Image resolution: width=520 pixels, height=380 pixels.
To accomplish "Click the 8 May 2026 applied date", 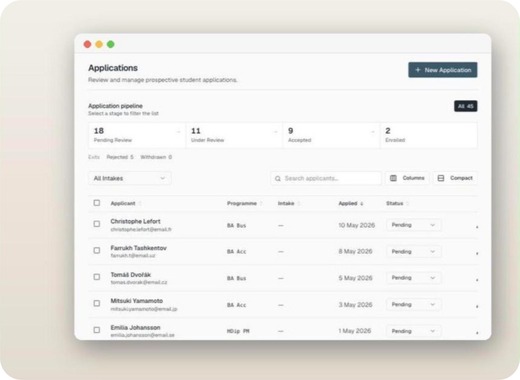I will [355, 251].
